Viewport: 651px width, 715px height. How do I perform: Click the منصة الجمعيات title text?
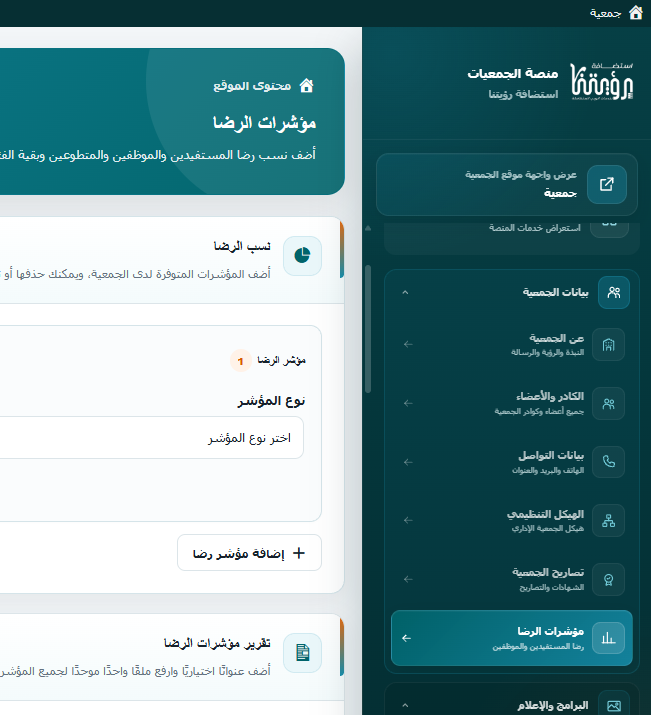click(512, 73)
